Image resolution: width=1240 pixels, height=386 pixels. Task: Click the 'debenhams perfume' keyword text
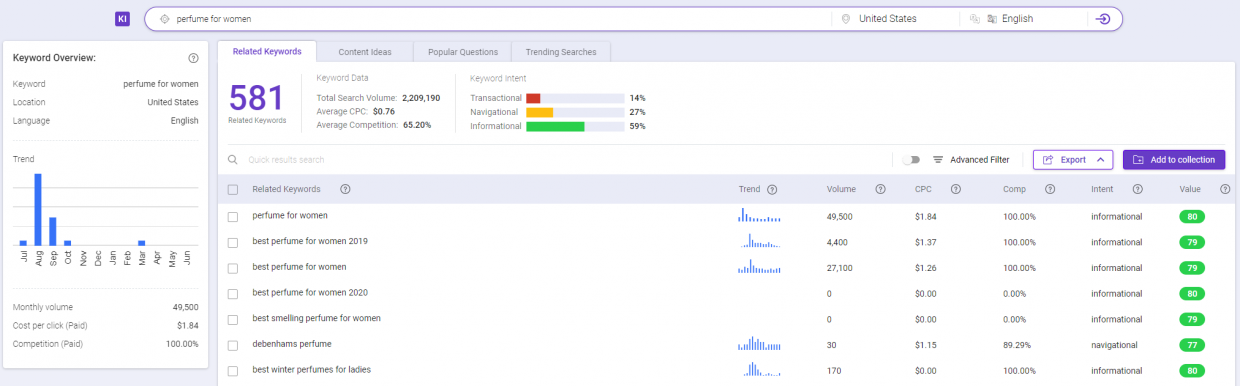[x=292, y=344]
